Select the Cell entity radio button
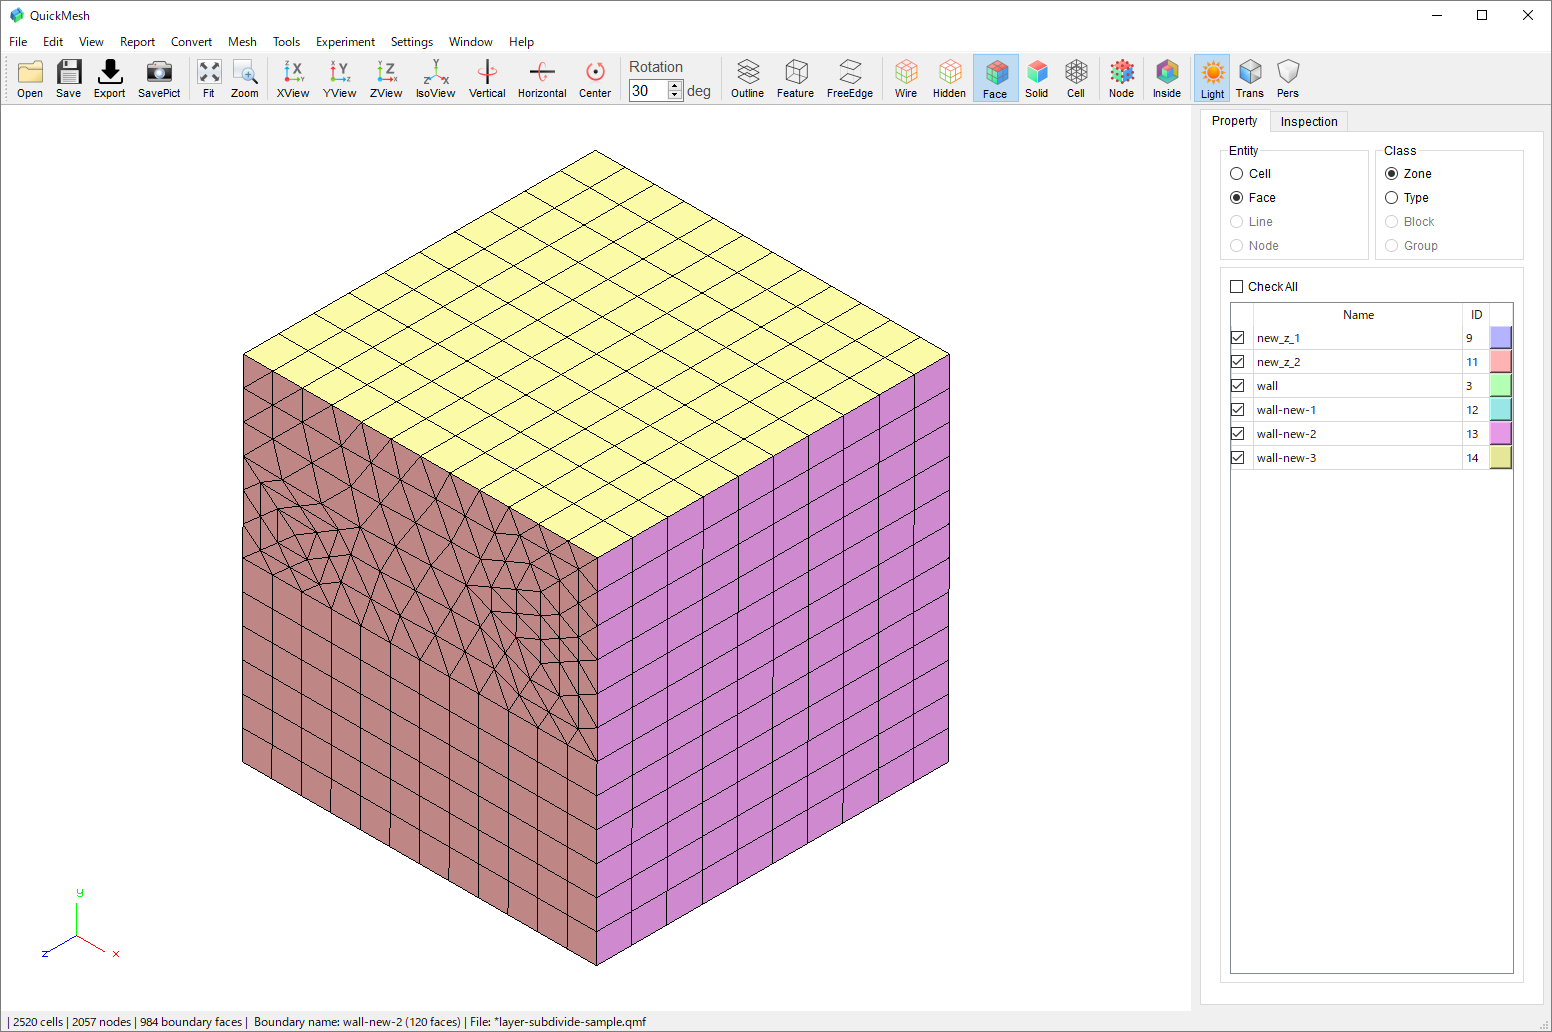The image size is (1552, 1032). pyautogui.click(x=1236, y=173)
